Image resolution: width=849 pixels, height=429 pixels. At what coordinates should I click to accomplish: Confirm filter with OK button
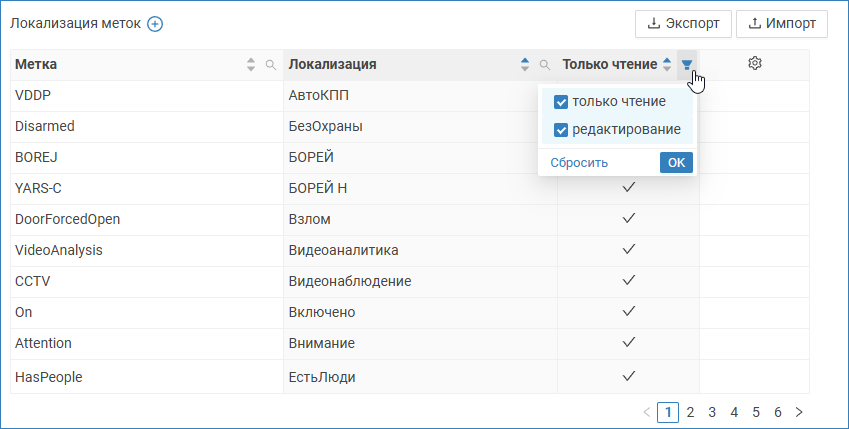(x=676, y=163)
